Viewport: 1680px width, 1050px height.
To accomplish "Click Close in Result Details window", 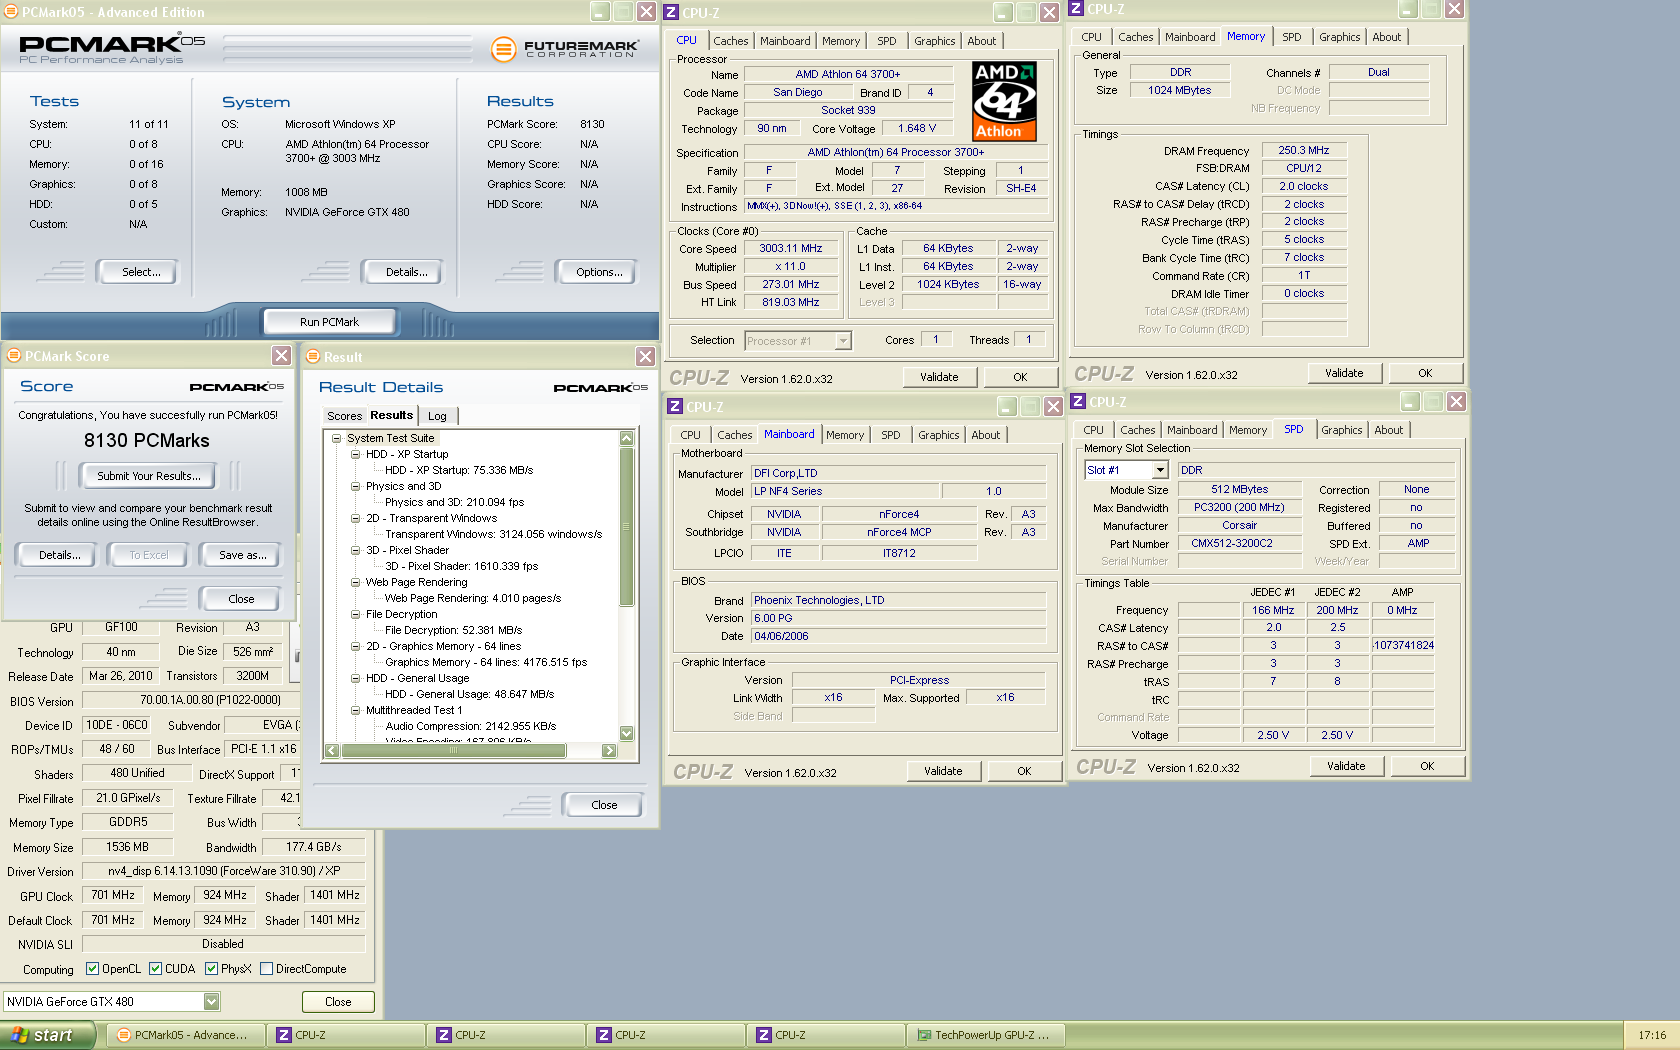I will click(x=604, y=805).
